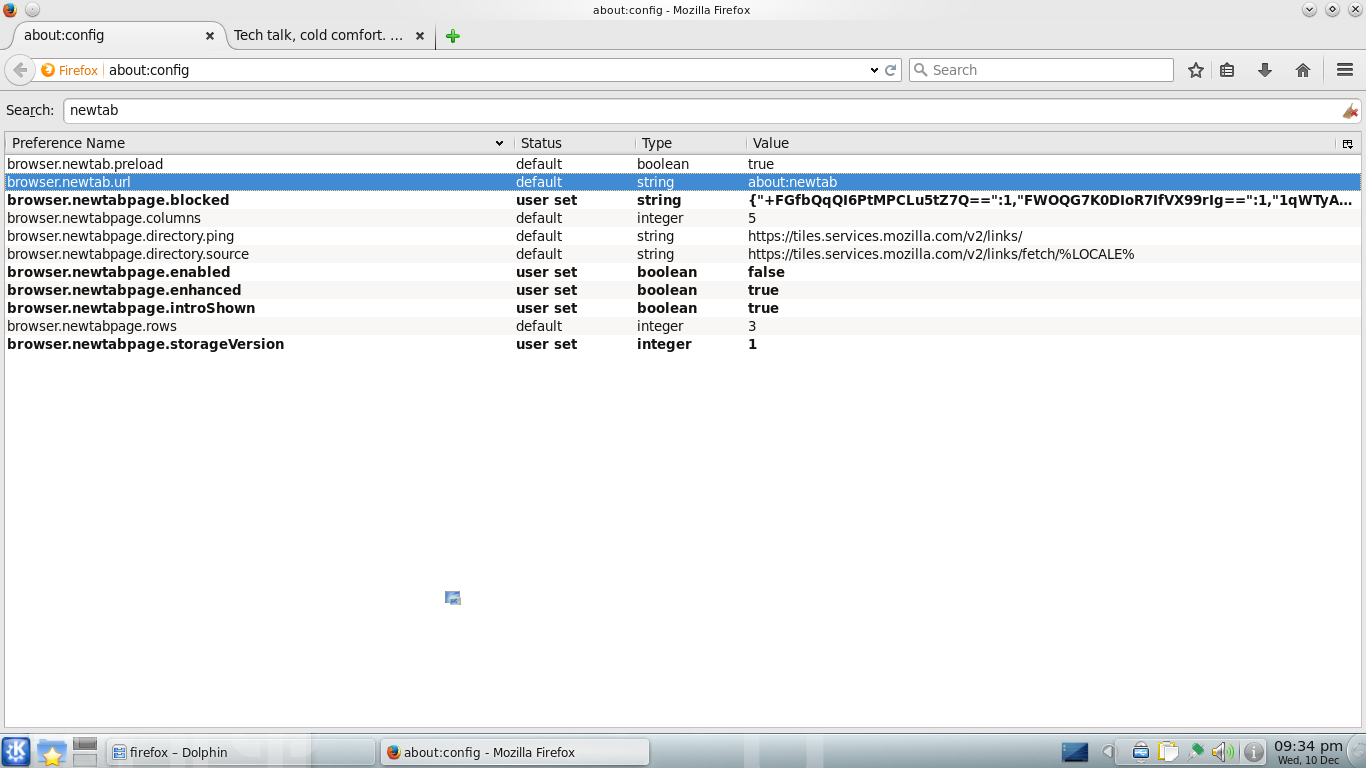The image size is (1366, 768).
Task: Click the virtual desktop pager in panel
Action: click(85, 752)
